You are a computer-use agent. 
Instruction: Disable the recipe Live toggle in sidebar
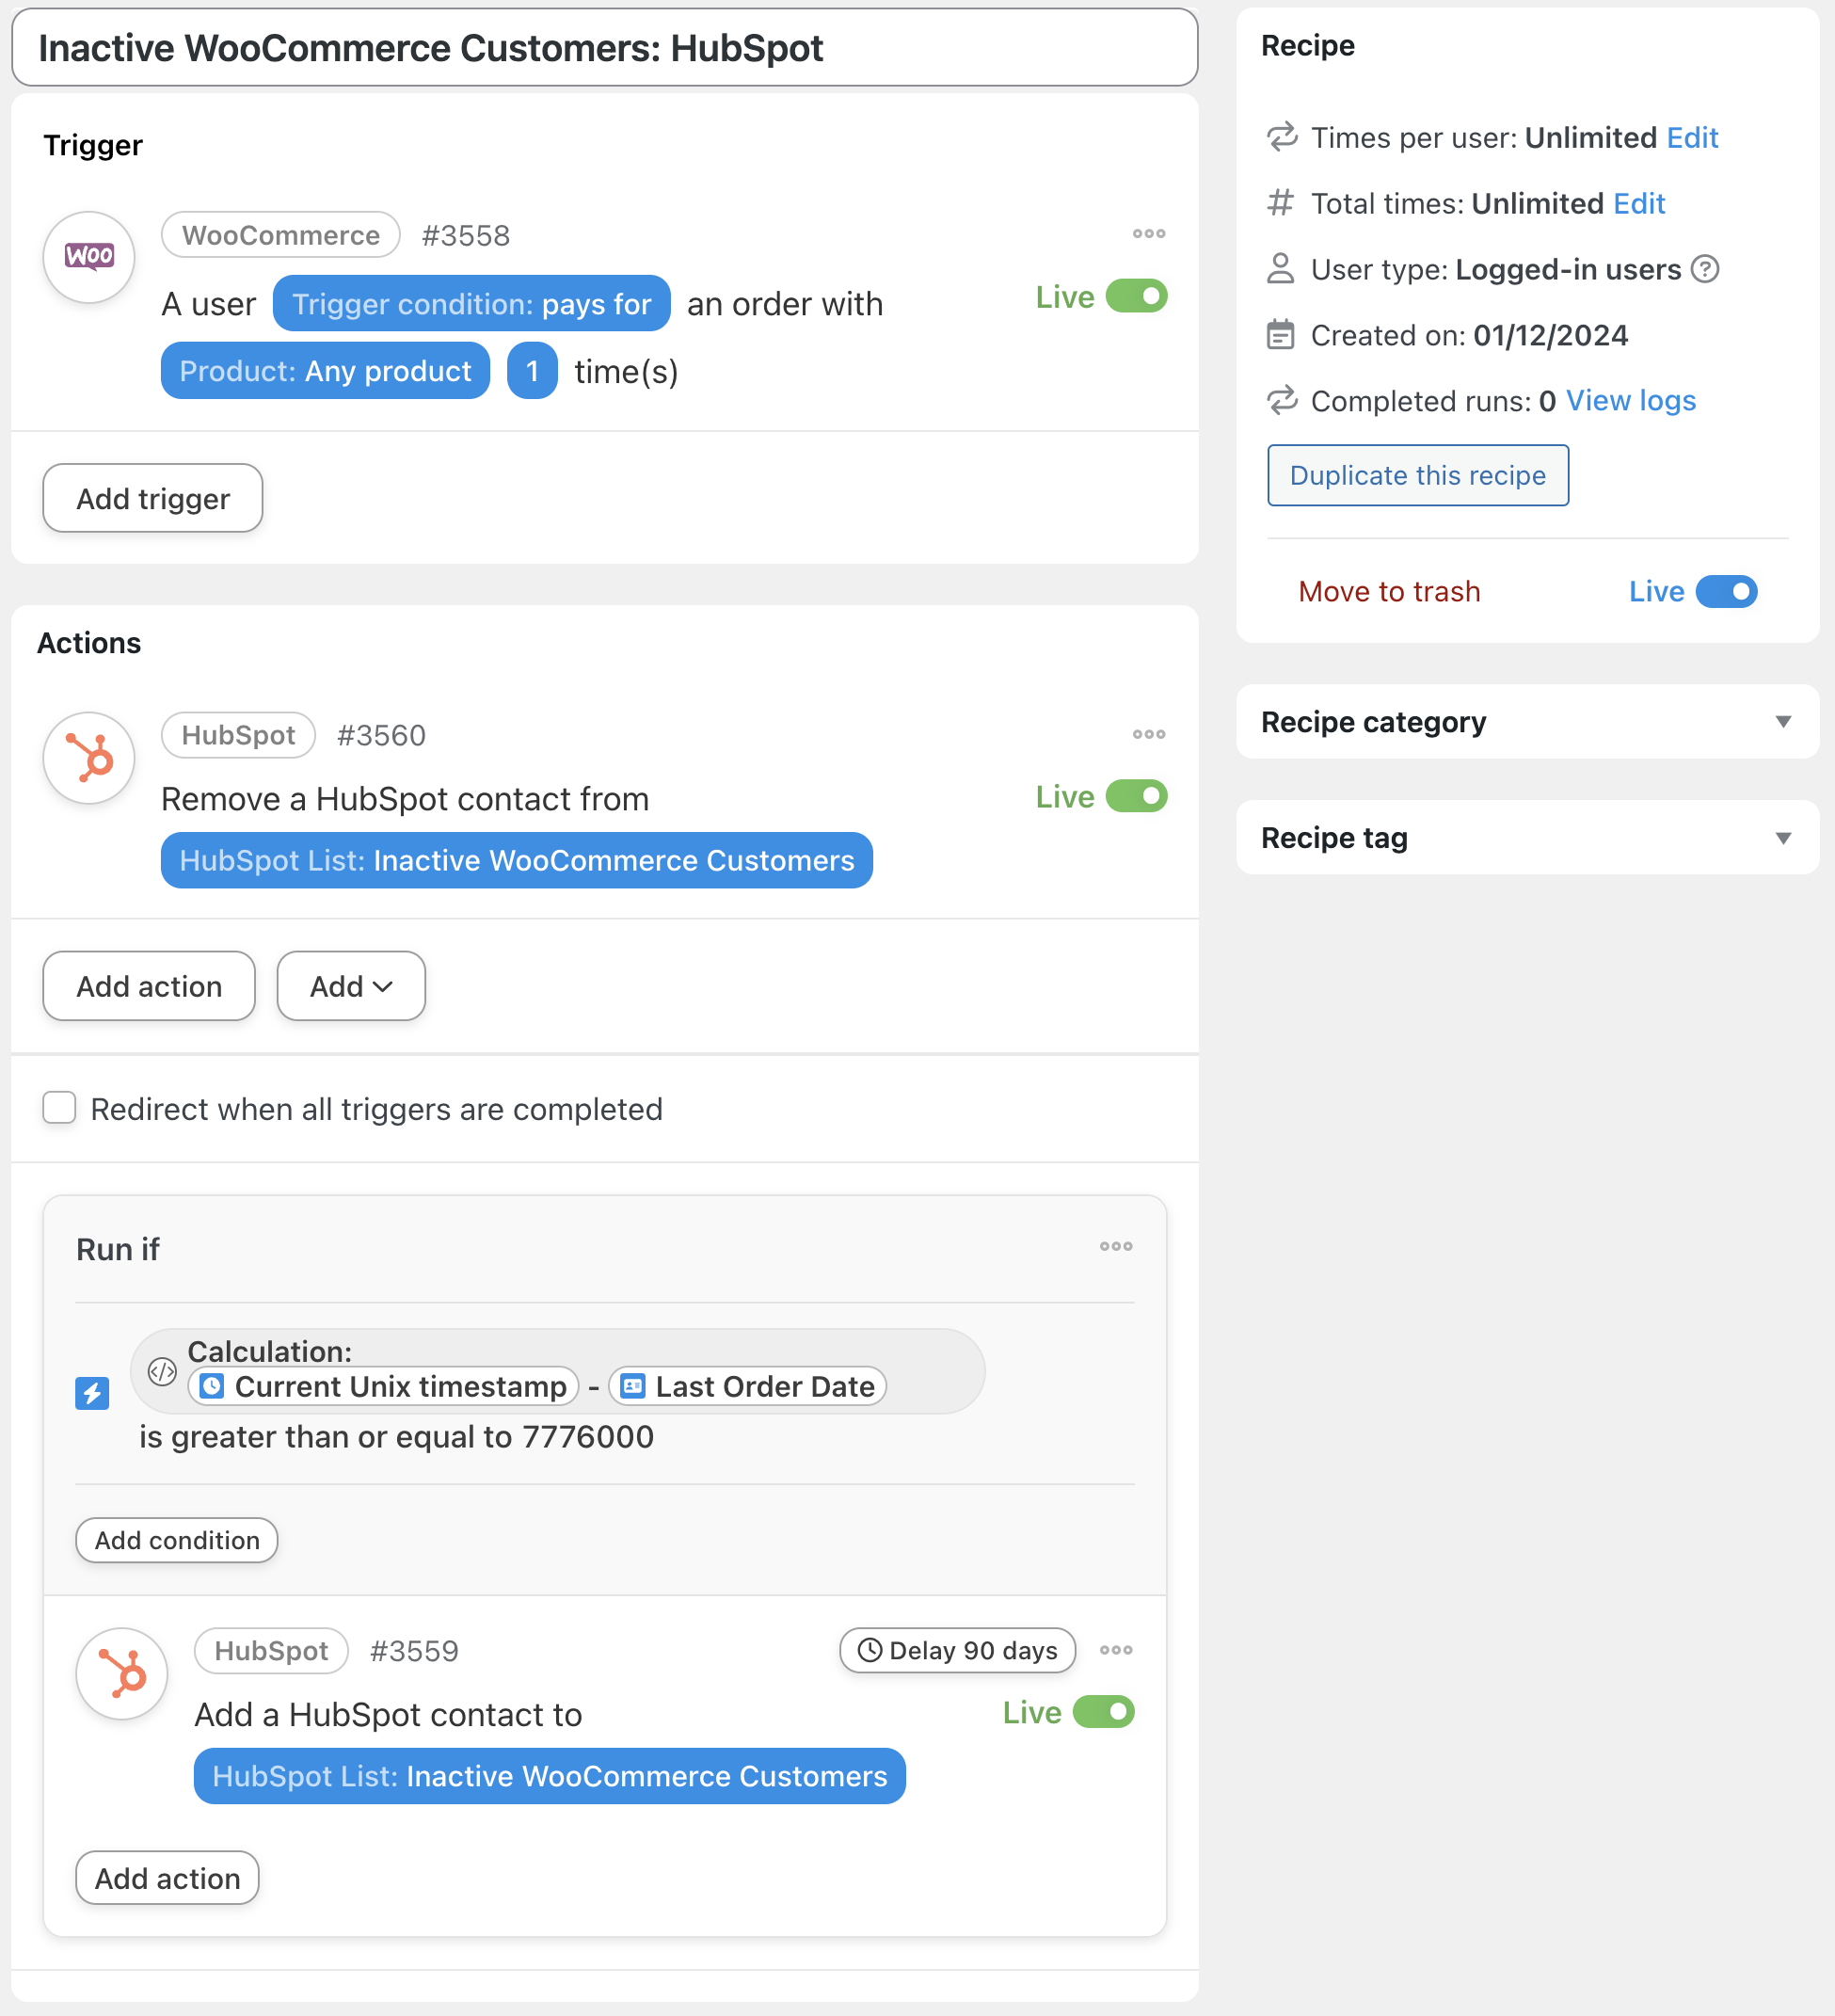coord(1725,592)
